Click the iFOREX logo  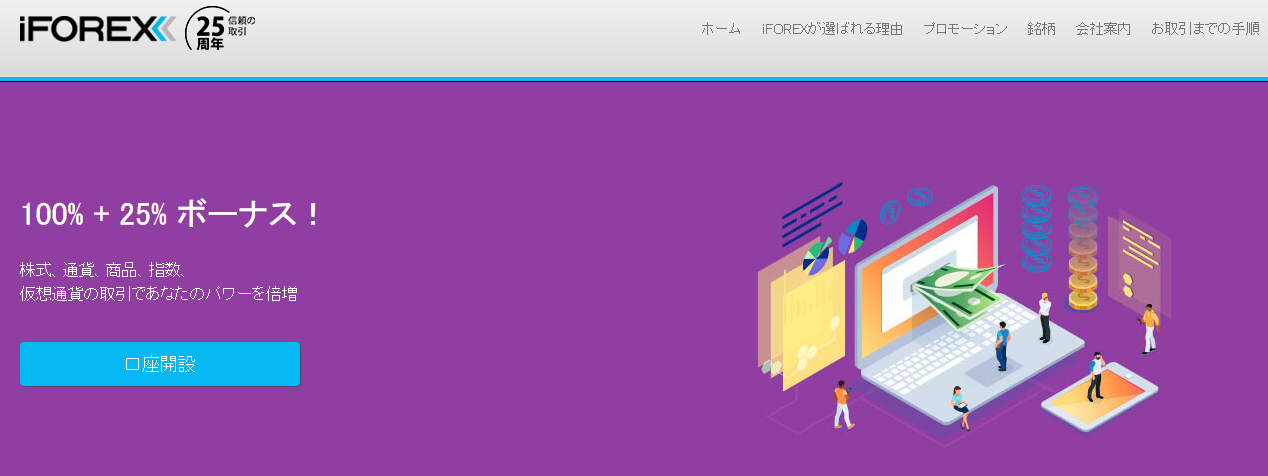pos(98,30)
